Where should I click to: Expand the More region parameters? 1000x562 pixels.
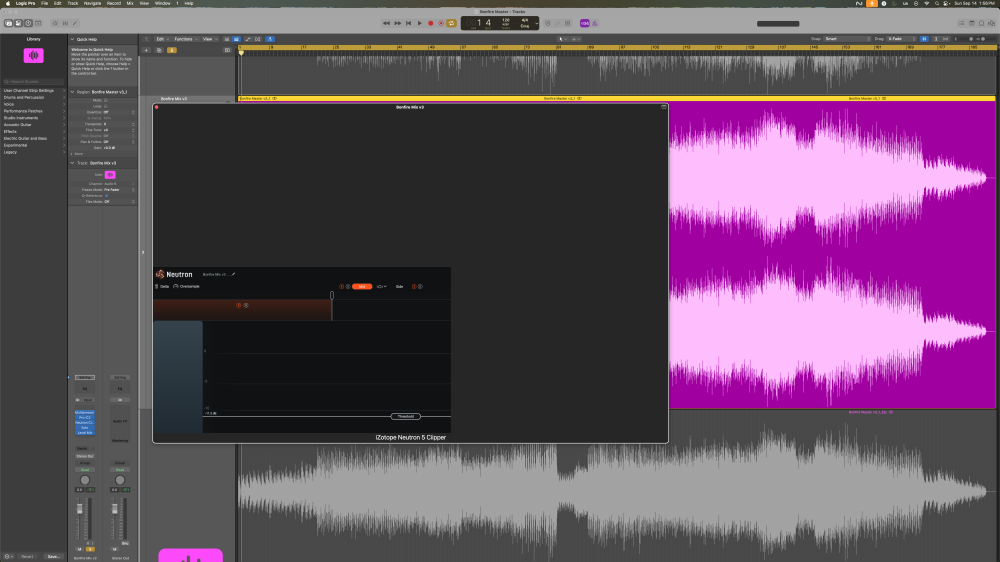click(x=72, y=154)
